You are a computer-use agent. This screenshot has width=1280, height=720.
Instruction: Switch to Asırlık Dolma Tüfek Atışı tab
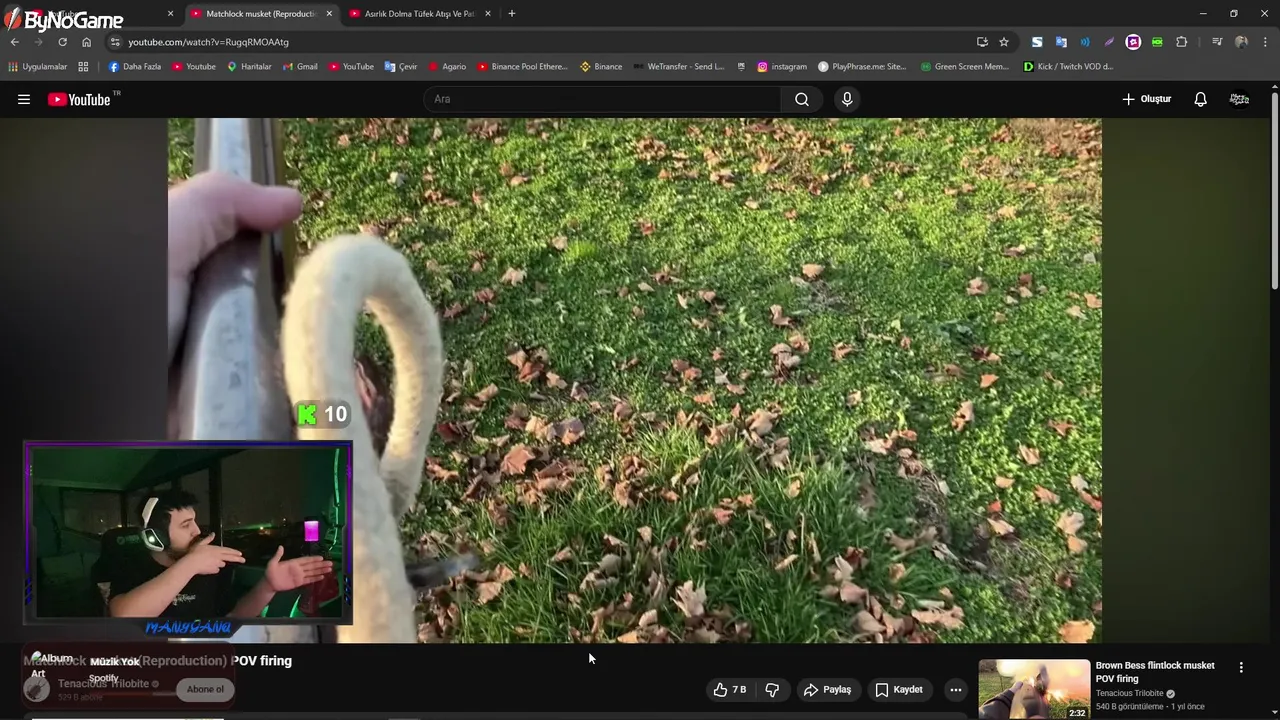[418, 14]
